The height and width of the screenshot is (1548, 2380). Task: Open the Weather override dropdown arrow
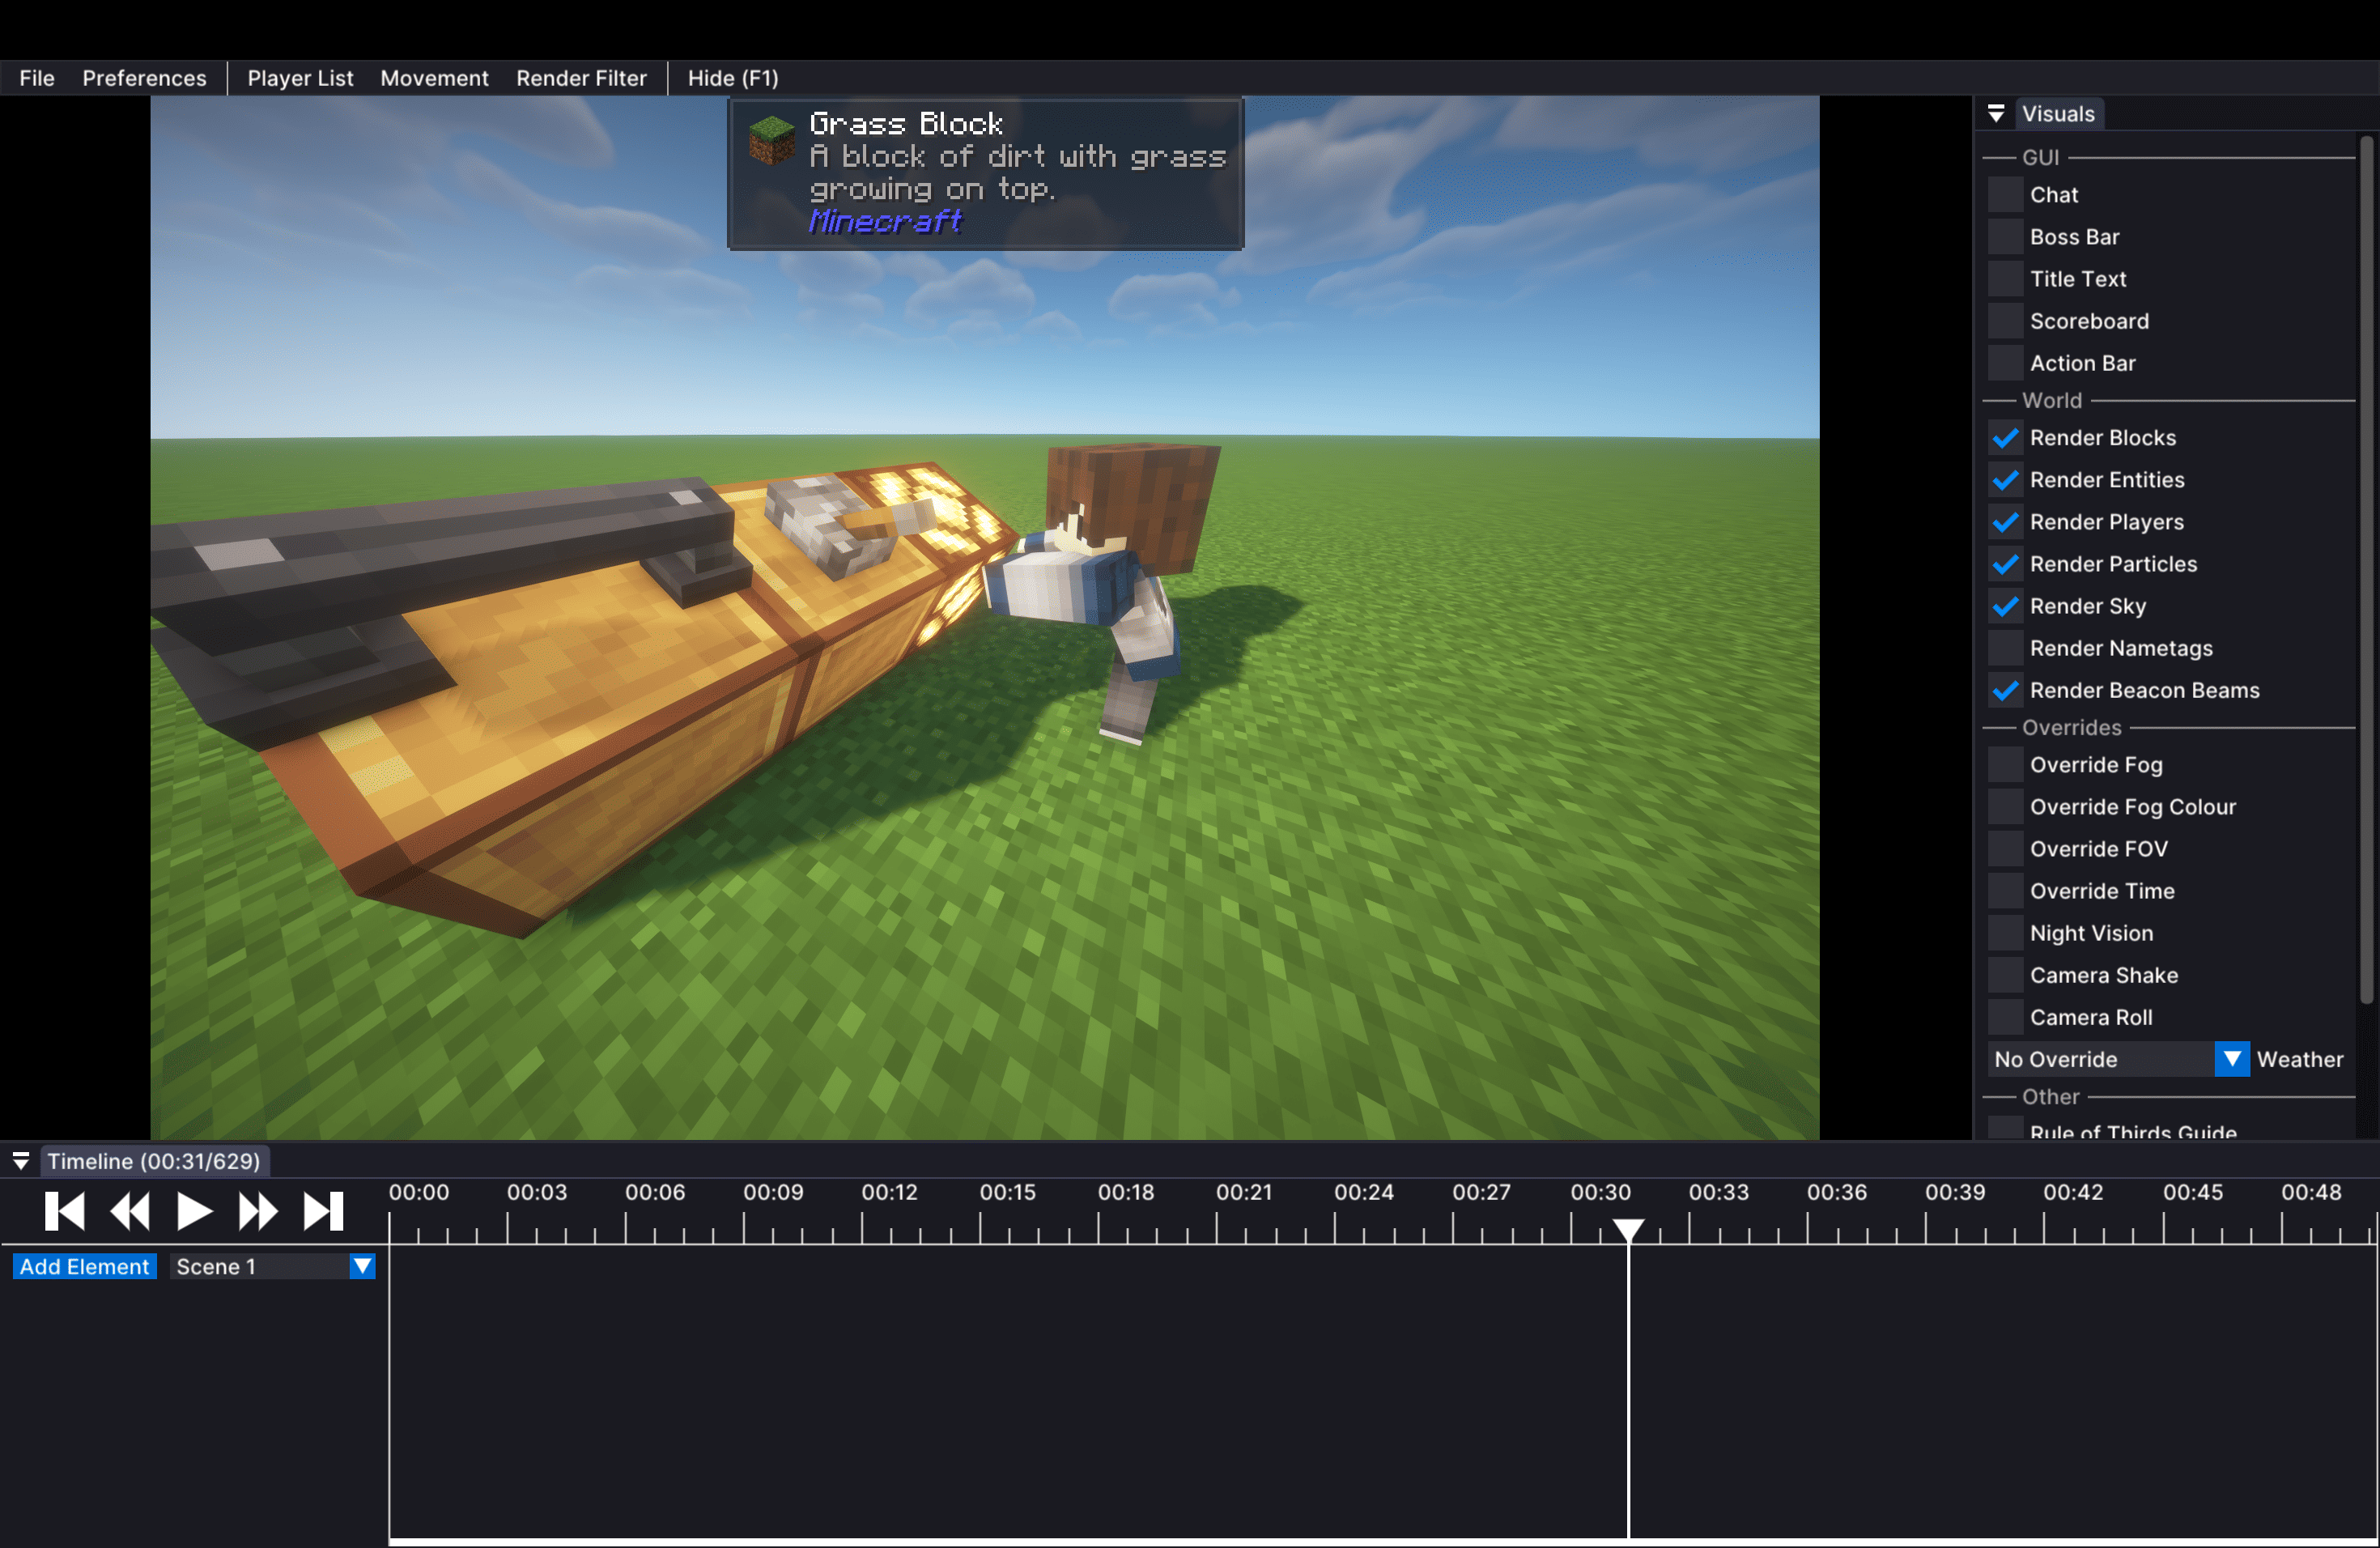click(x=2232, y=1059)
